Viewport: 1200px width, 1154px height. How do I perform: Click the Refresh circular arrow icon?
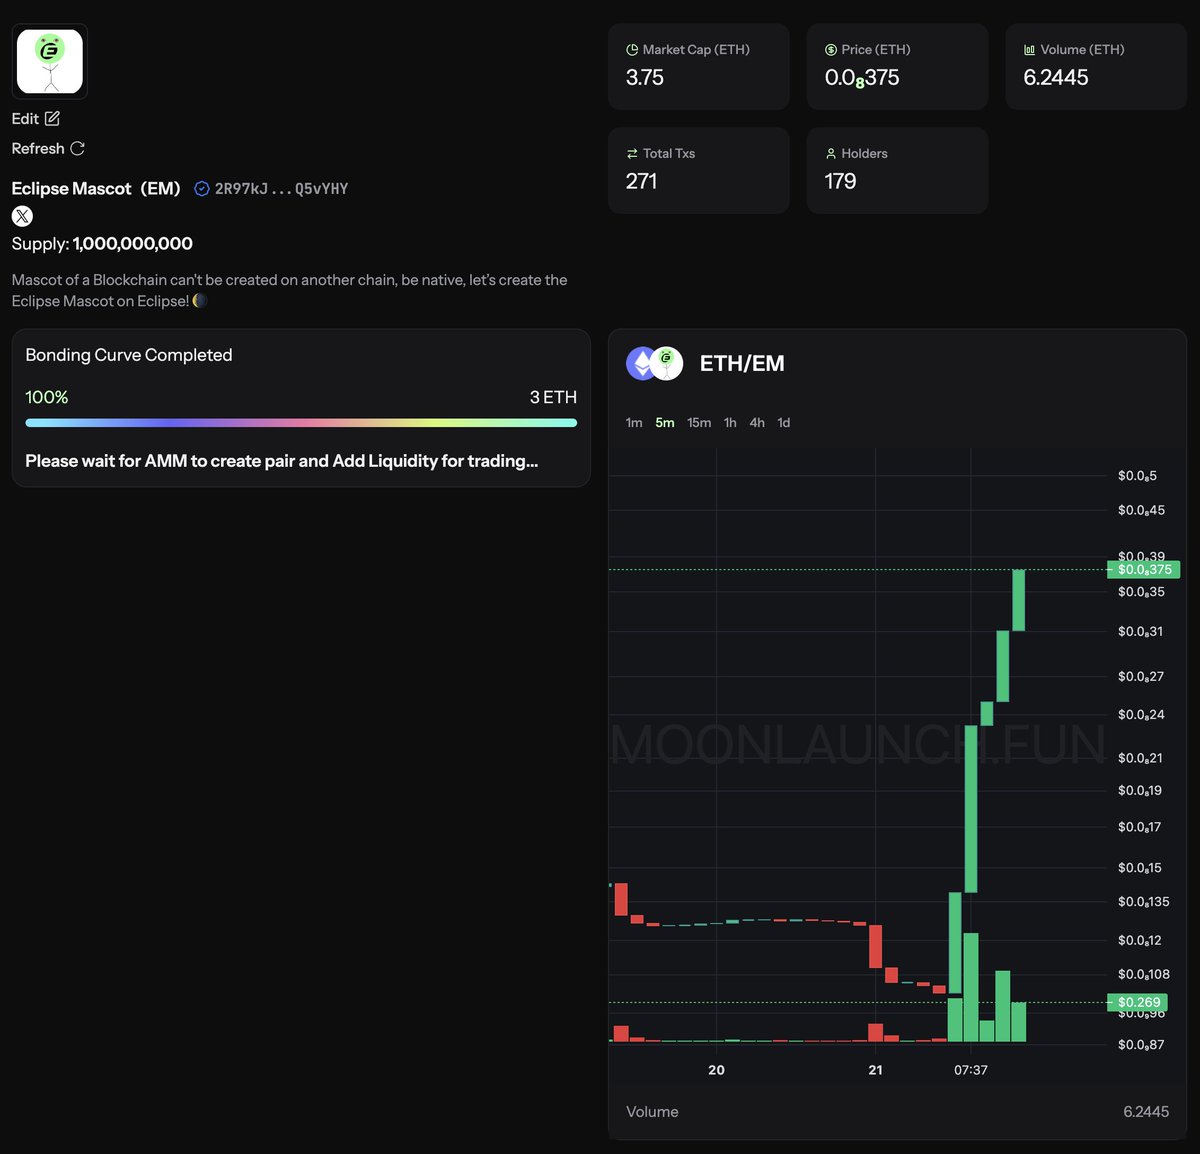point(77,148)
